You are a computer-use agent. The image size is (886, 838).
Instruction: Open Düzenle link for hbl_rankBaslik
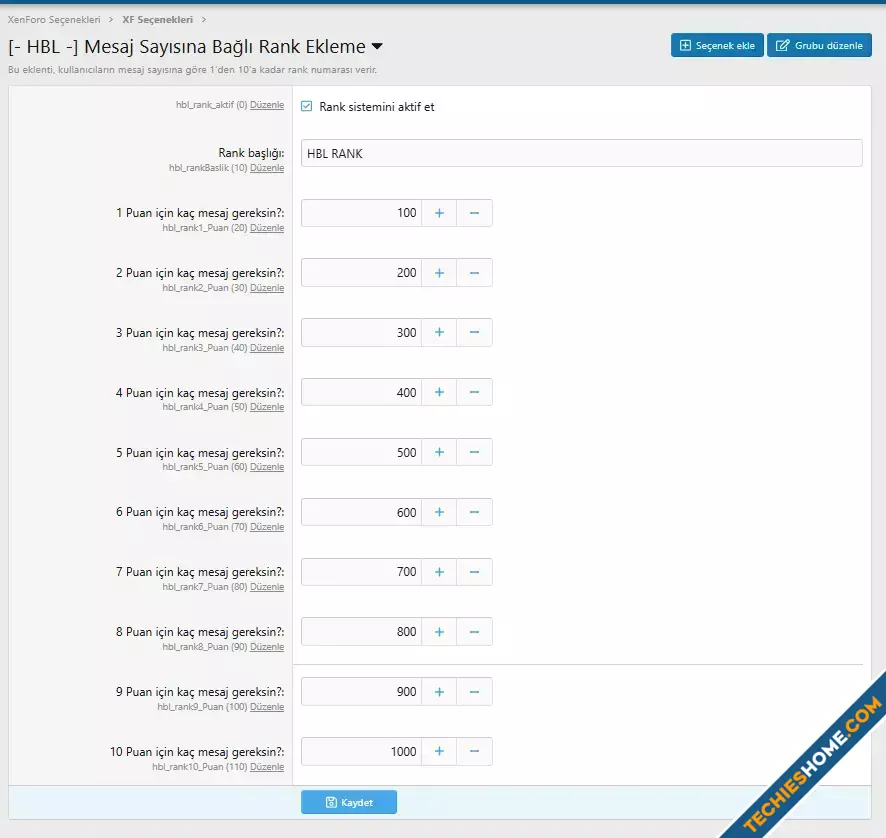point(267,168)
